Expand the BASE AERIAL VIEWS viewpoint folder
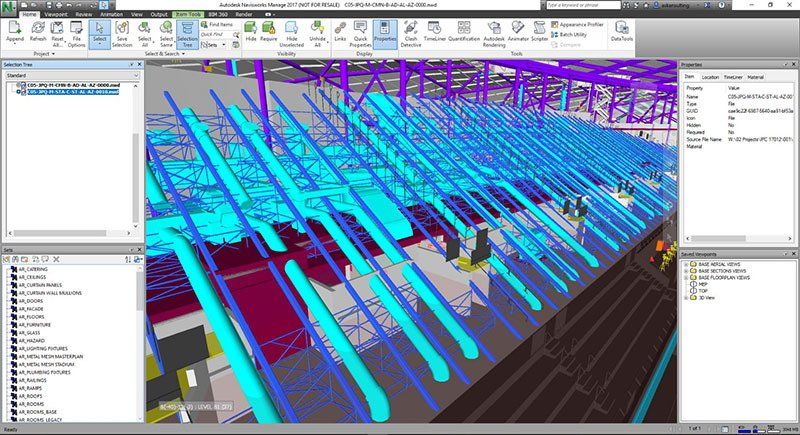 687,266
